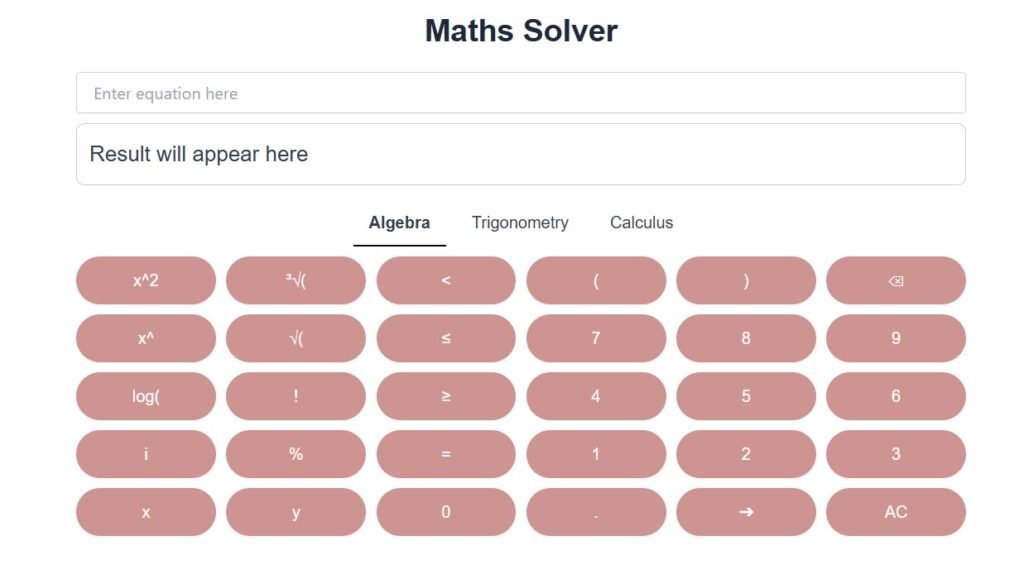Click the right arrow key
Screen dimensions: 1024x579
745,512
